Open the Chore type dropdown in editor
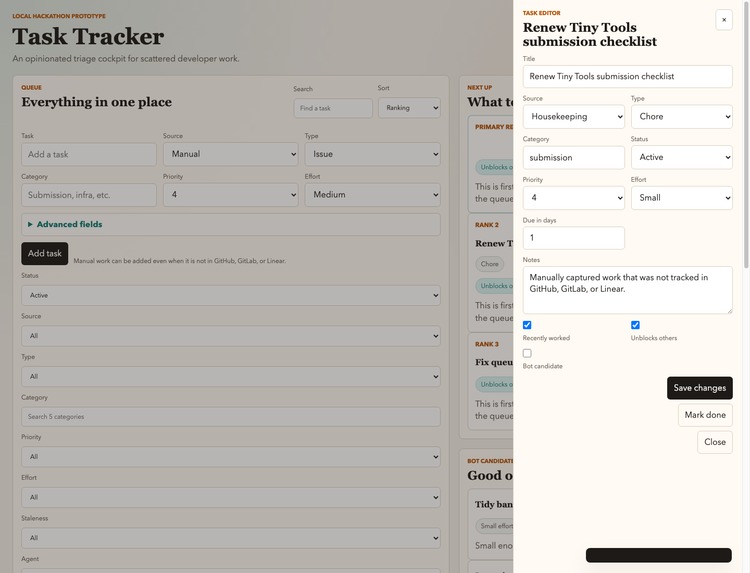This screenshot has height=573, width=750. tap(682, 117)
